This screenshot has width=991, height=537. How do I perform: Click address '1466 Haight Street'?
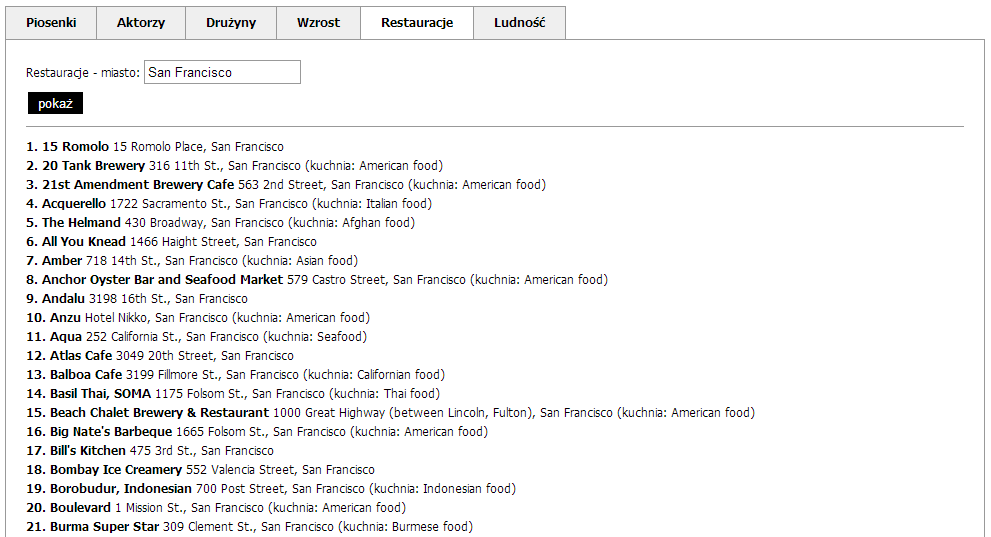click(183, 241)
